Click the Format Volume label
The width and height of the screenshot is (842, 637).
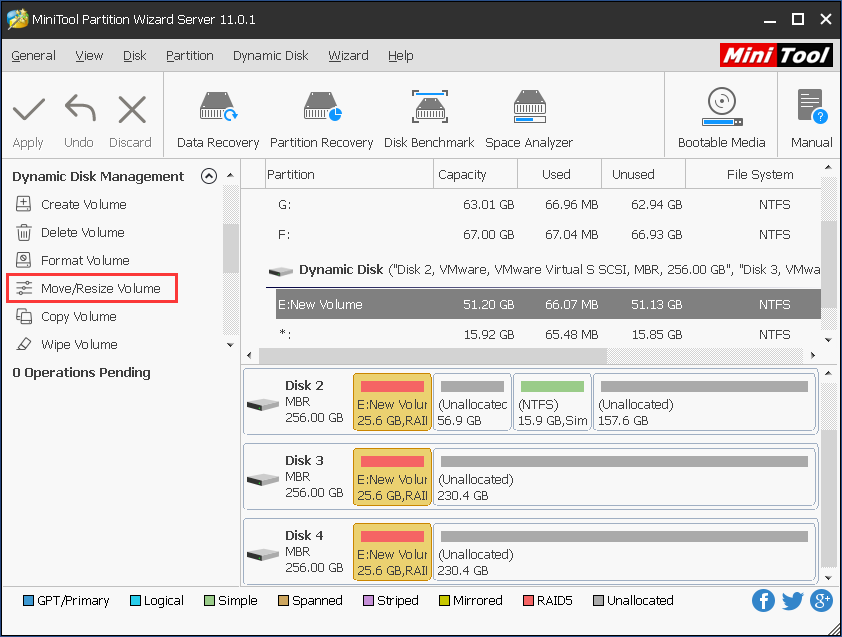85,260
